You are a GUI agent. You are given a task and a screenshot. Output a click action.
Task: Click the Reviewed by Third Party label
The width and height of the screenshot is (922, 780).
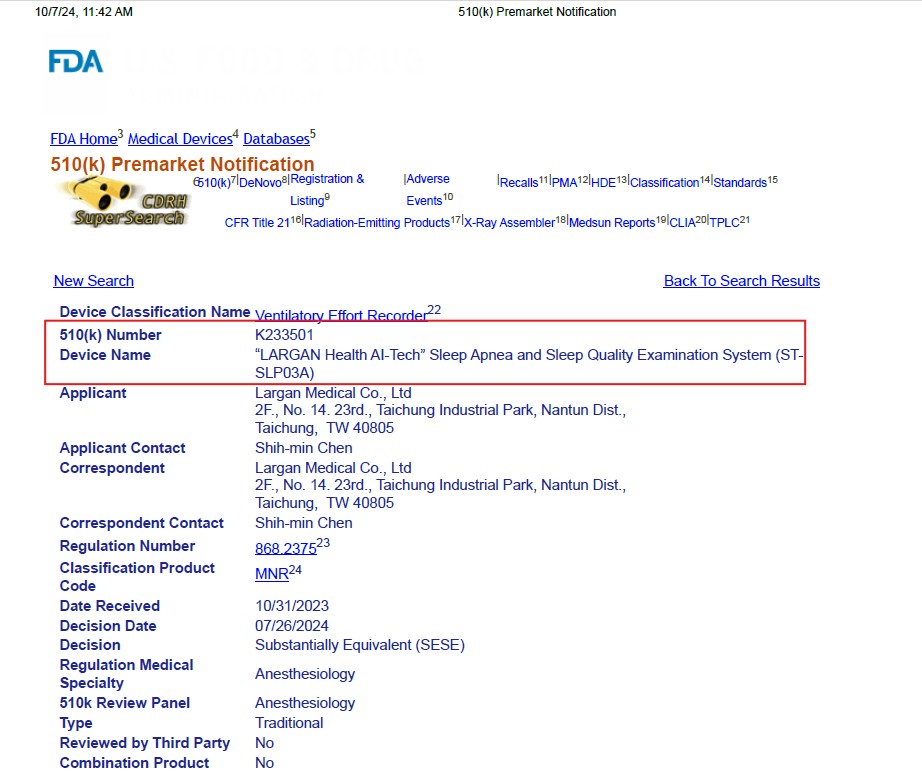pos(145,743)
